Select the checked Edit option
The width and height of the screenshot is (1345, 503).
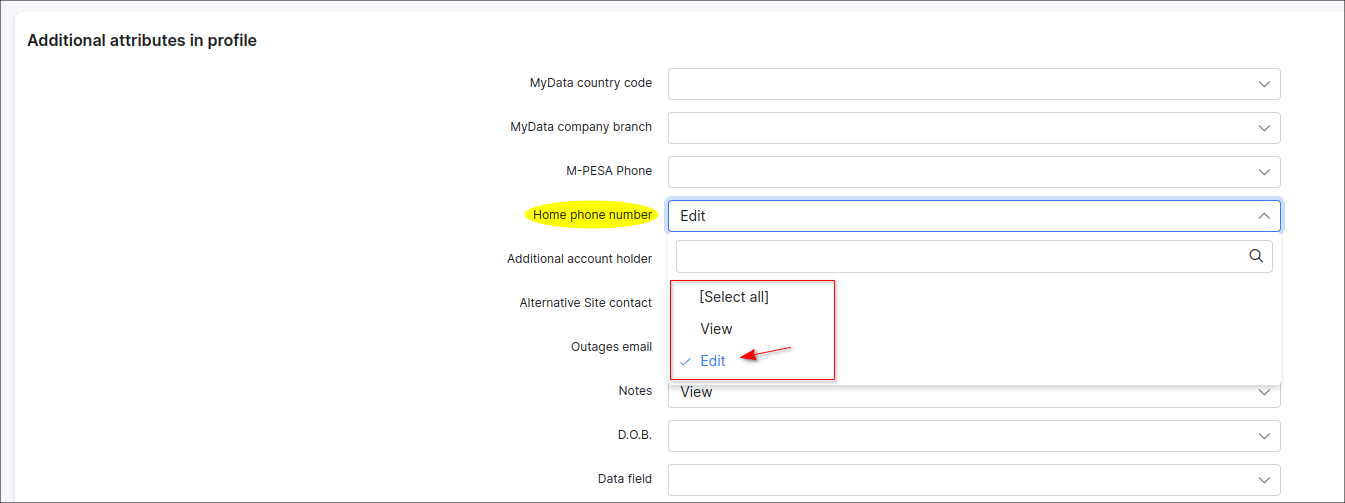tap(713, 361)
